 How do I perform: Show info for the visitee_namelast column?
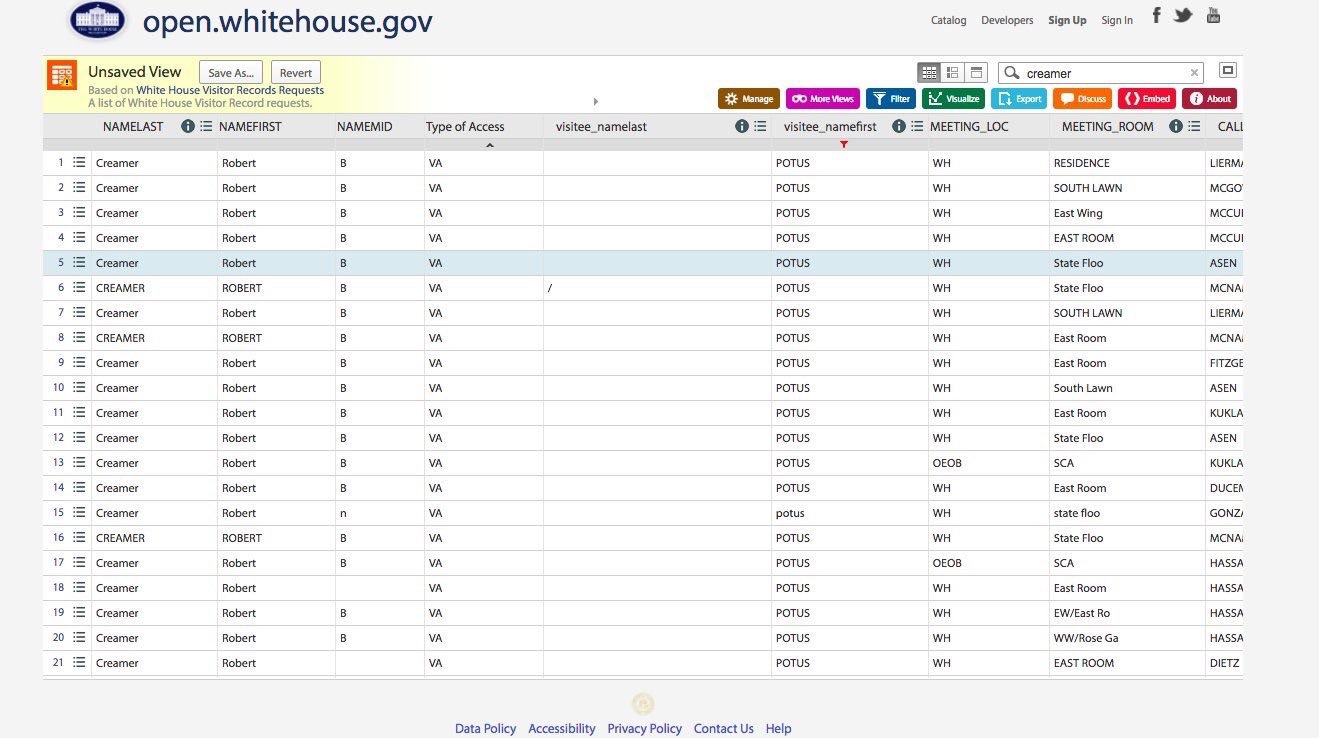pos(741,126)
